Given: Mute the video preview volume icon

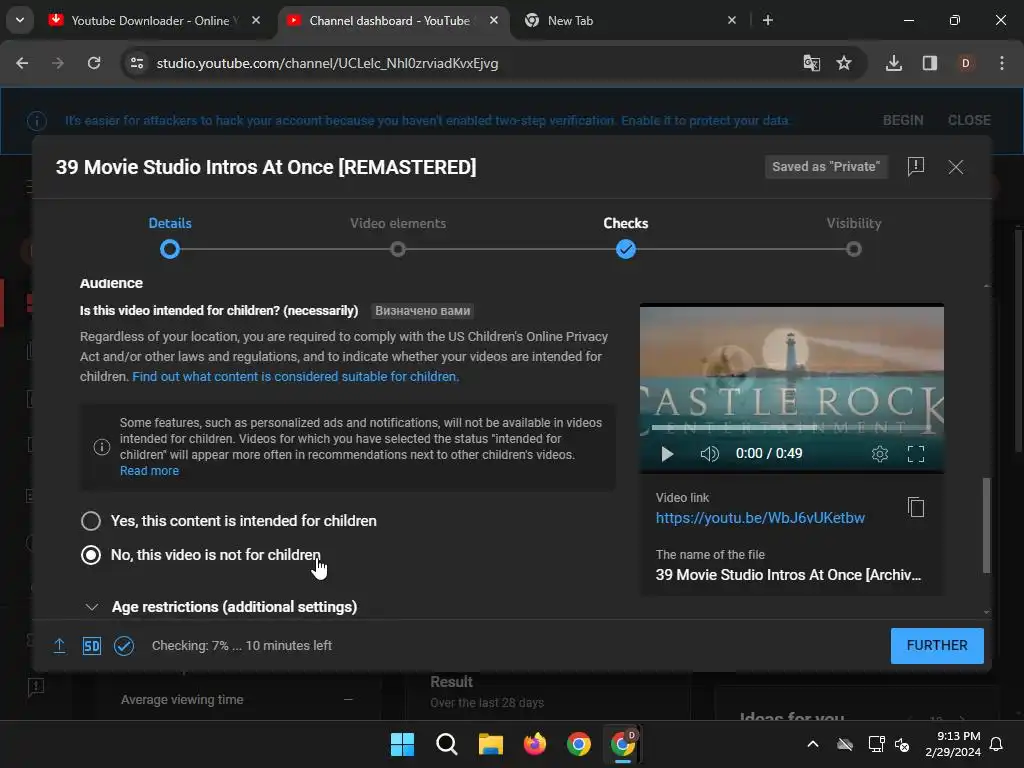Looking at the screenshot, I should click(709, 453).
